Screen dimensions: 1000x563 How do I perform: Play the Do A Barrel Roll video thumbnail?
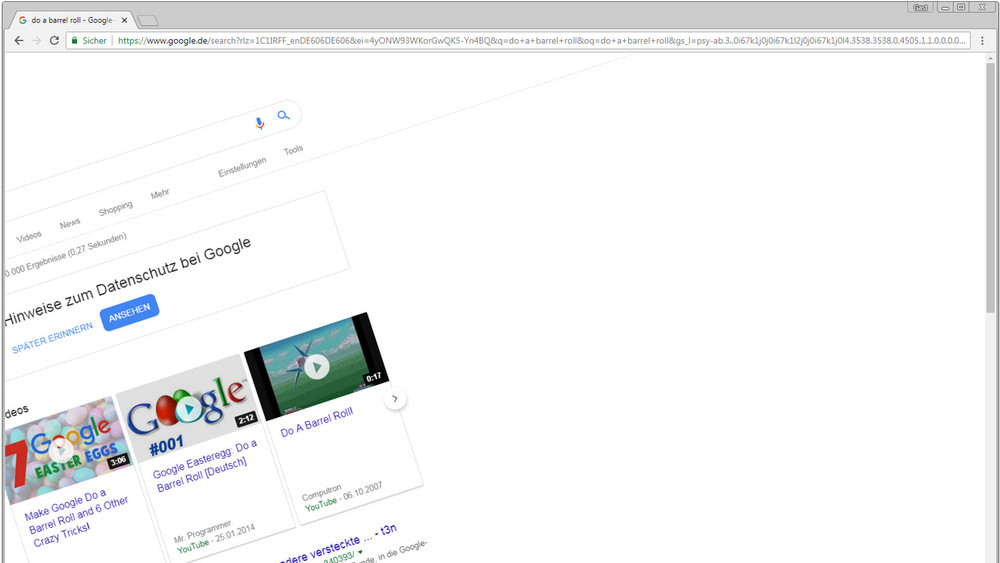tap(316, 366)
